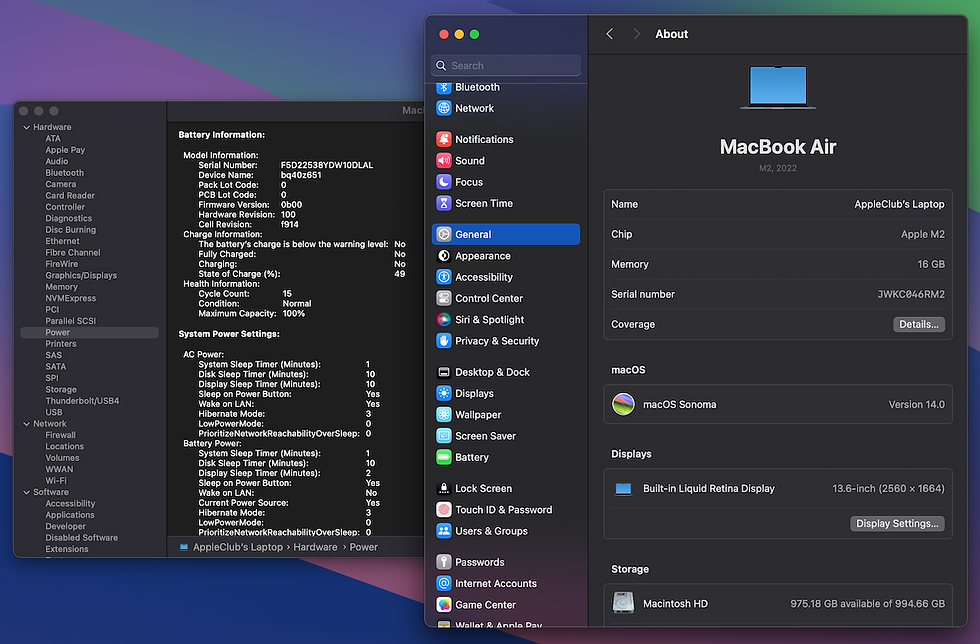Click Hardware in the path bar

pos(315,547)
